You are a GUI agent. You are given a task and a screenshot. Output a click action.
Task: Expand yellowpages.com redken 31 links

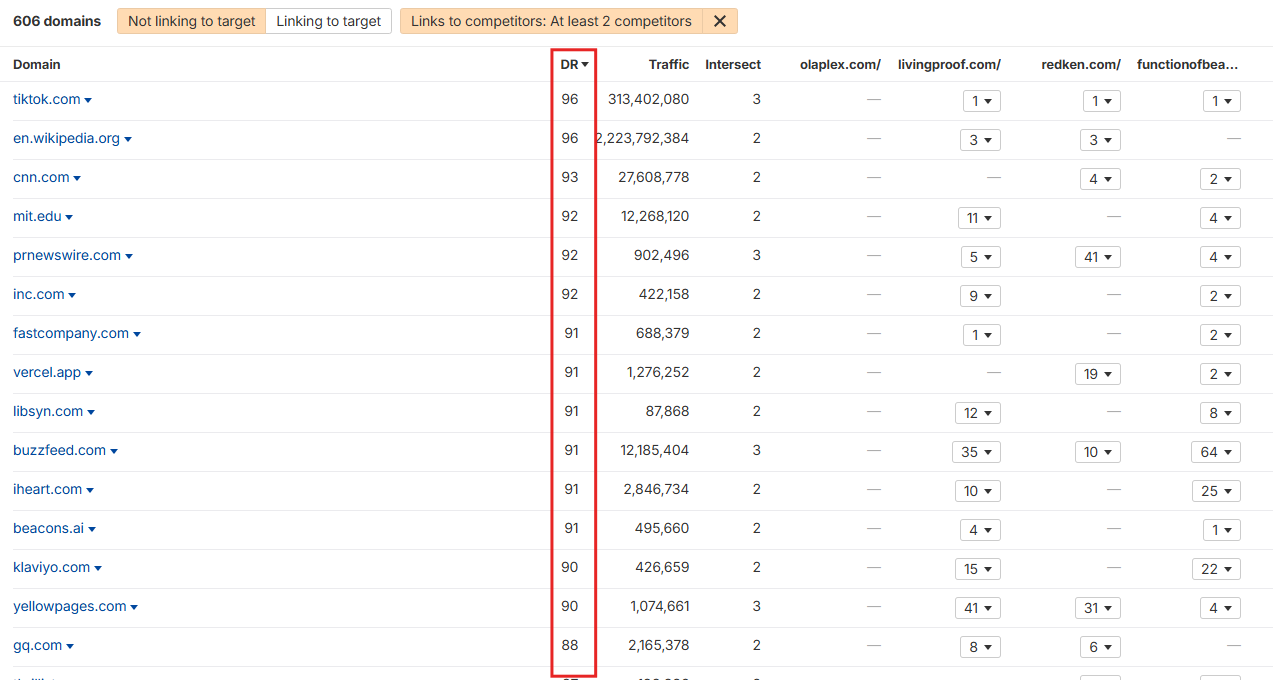tap(1098, 608)
